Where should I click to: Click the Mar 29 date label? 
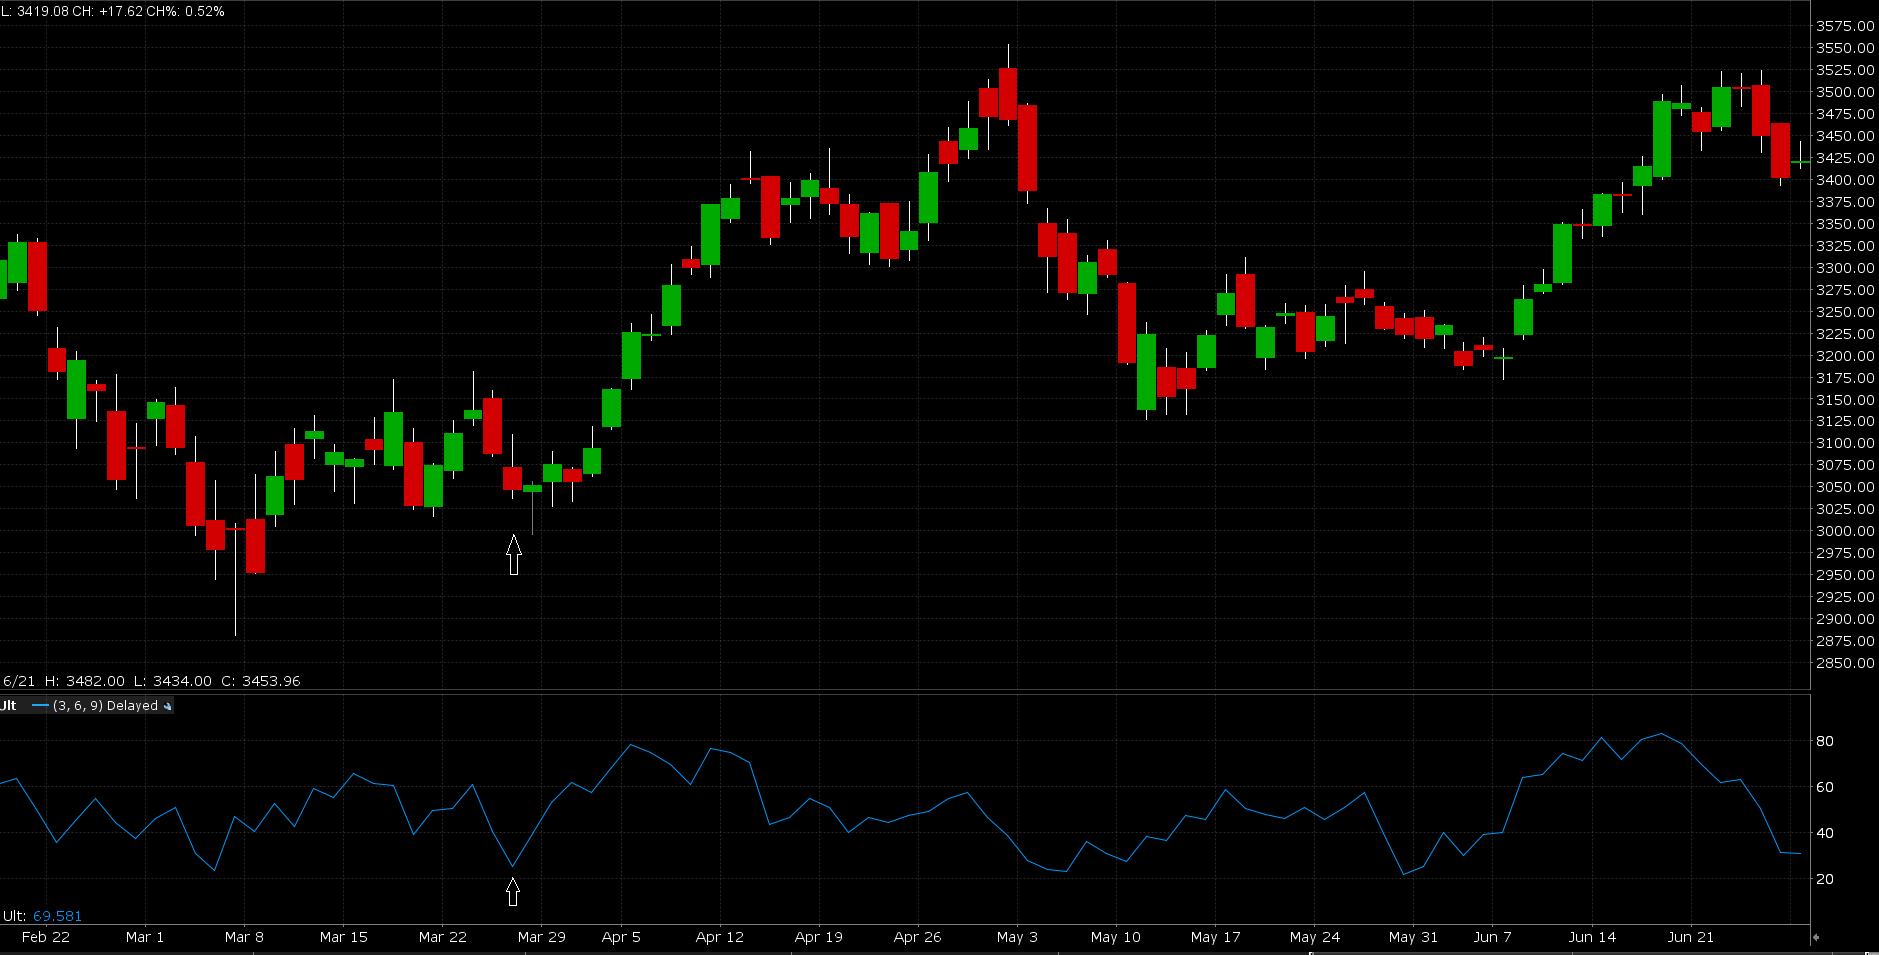coord(542,937)
